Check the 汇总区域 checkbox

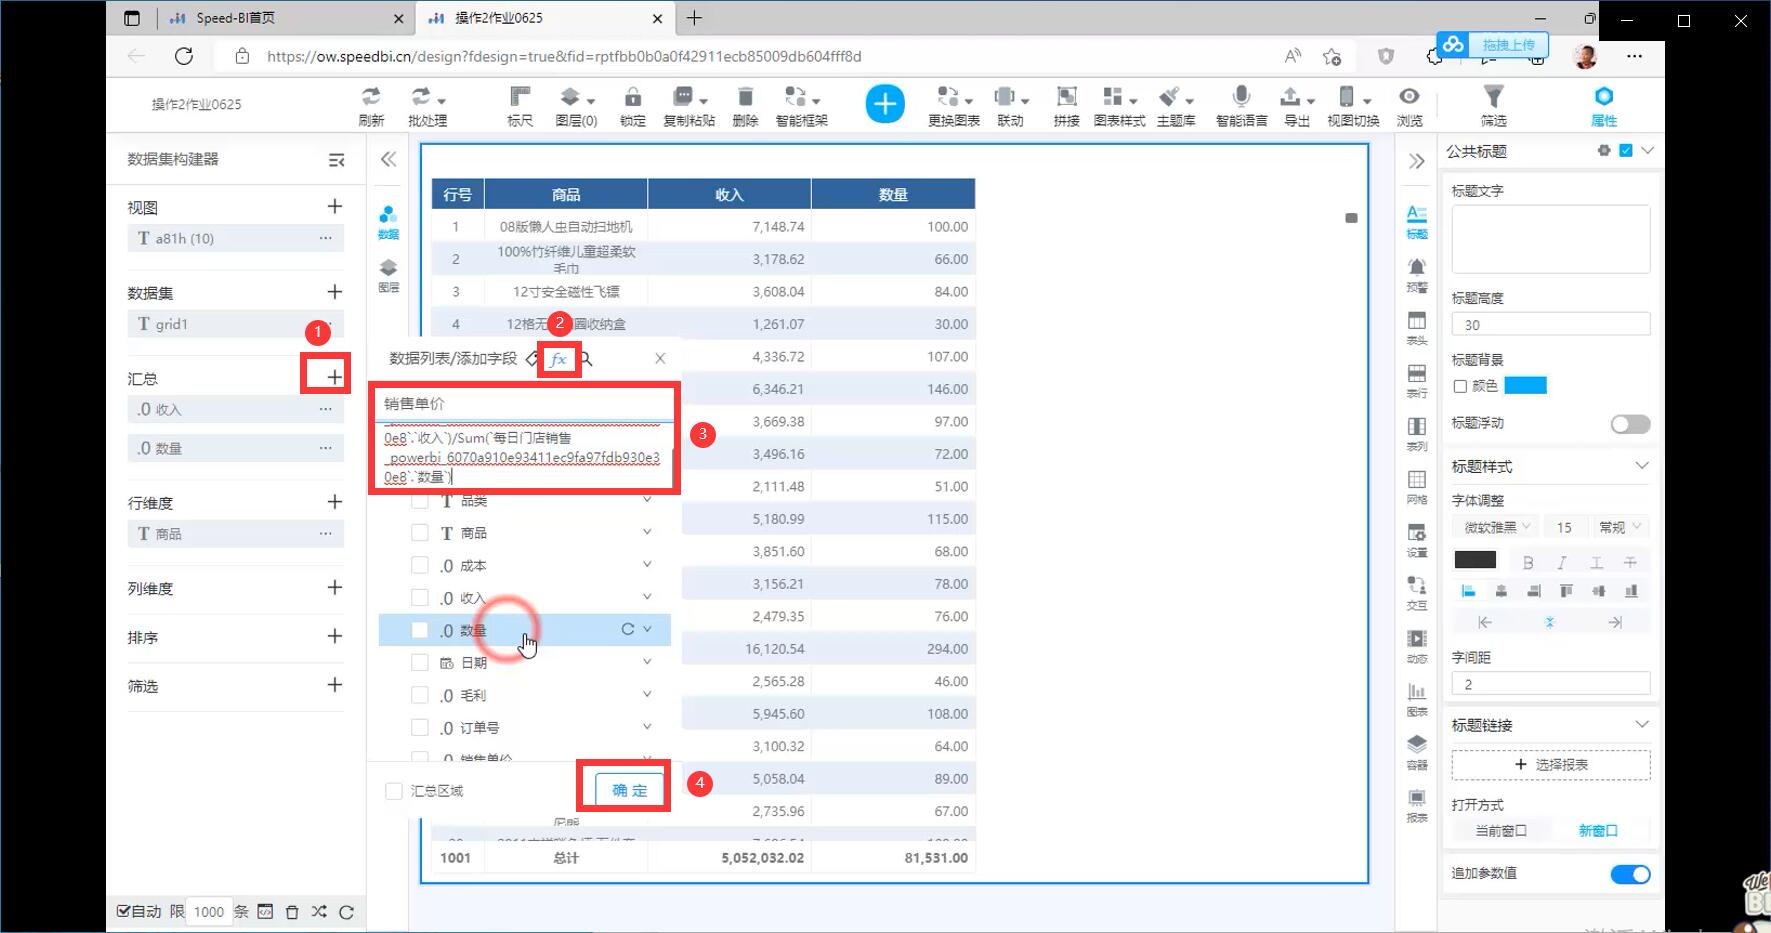(394, 791)
